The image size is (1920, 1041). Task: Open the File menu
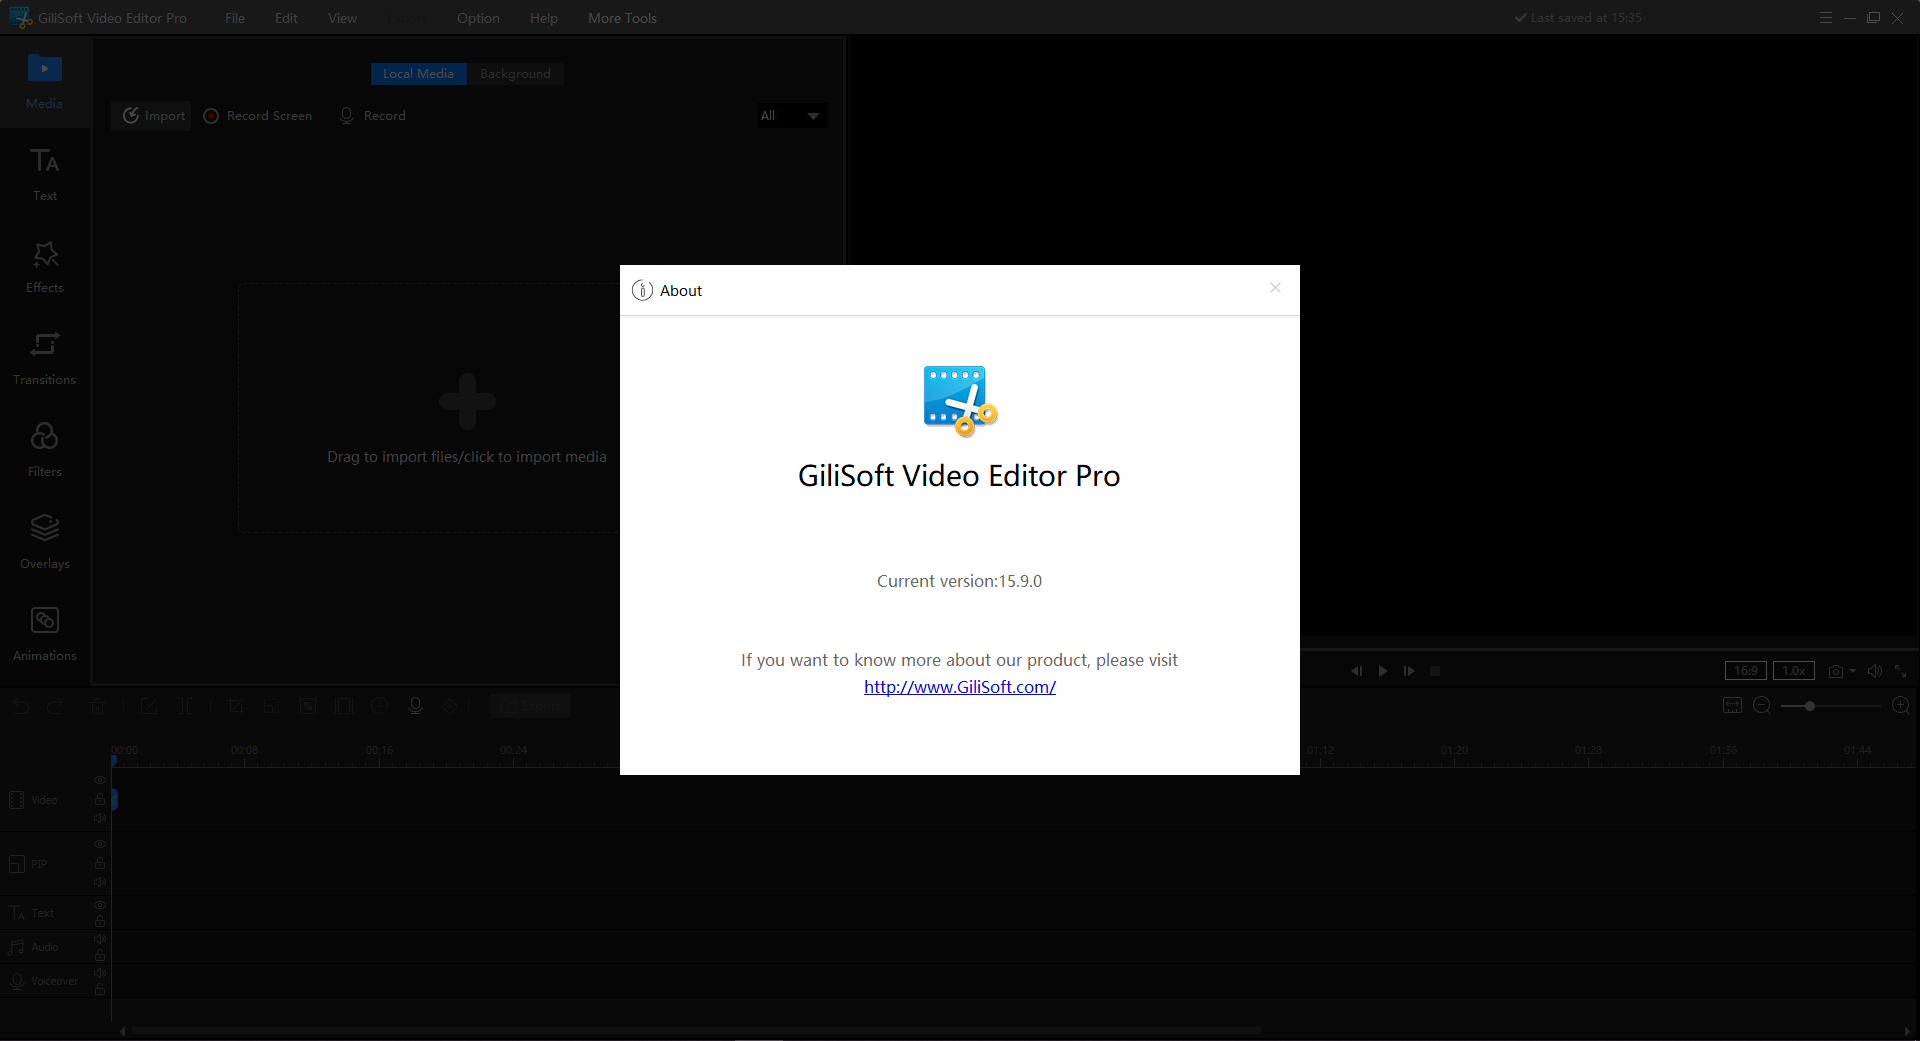pyautogui.click(x=235, y=18)
